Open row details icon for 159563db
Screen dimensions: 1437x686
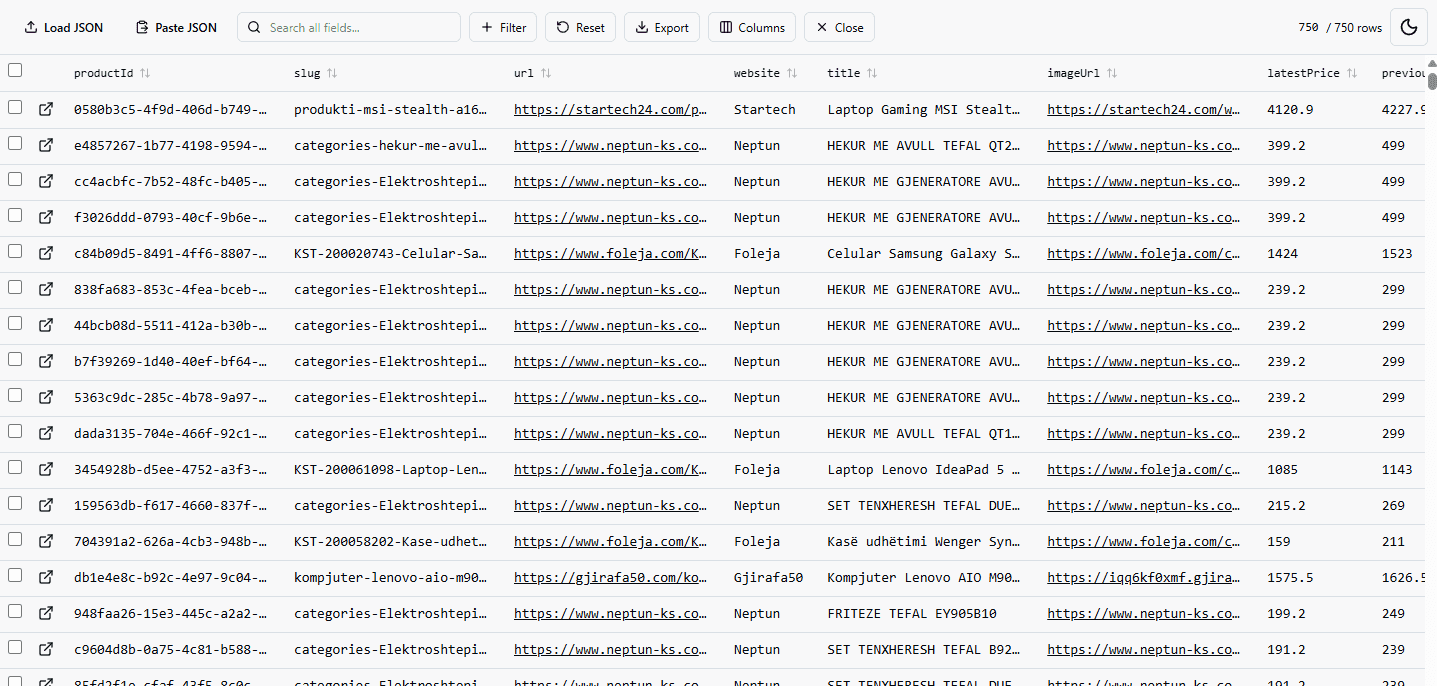(x=46, y=505)
